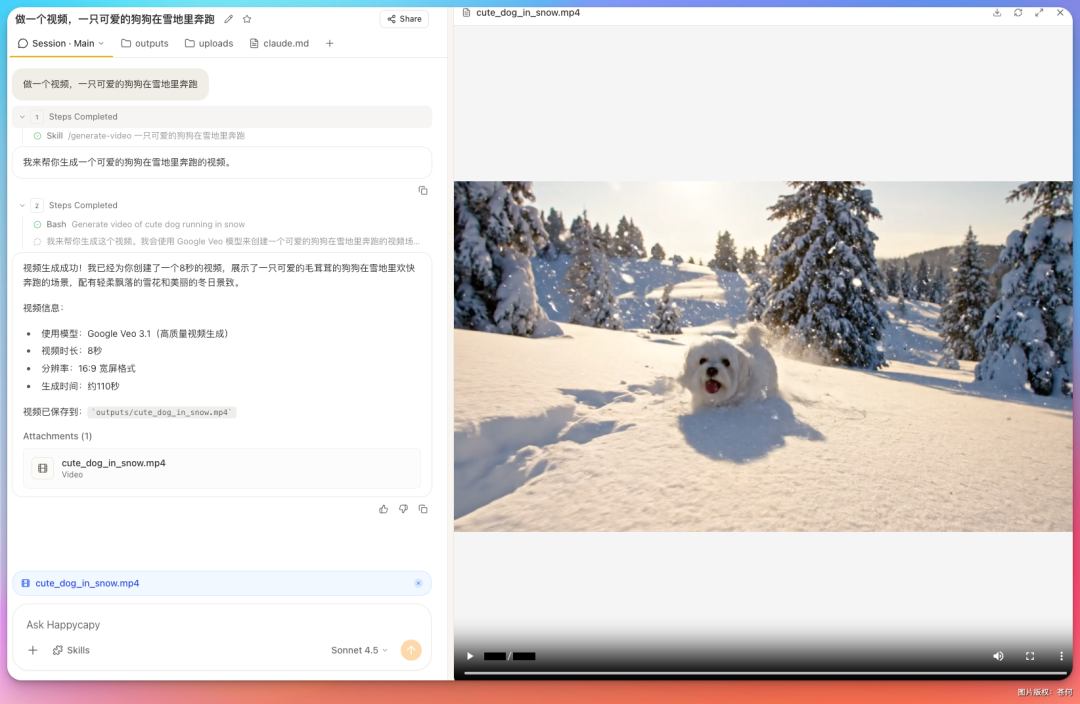Open the cute_dog_in_snow.mp4 attachment card
This screenshot has width=1080, height=704.
[x=222, y=467]
